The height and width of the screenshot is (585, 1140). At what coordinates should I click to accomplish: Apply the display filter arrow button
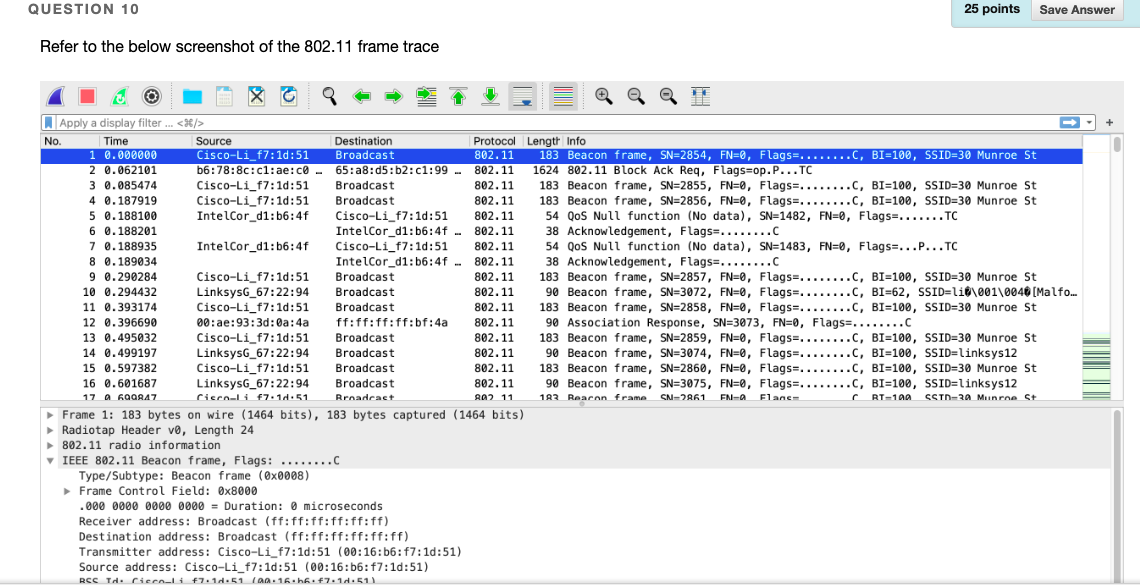click(x=1071, y=123)
